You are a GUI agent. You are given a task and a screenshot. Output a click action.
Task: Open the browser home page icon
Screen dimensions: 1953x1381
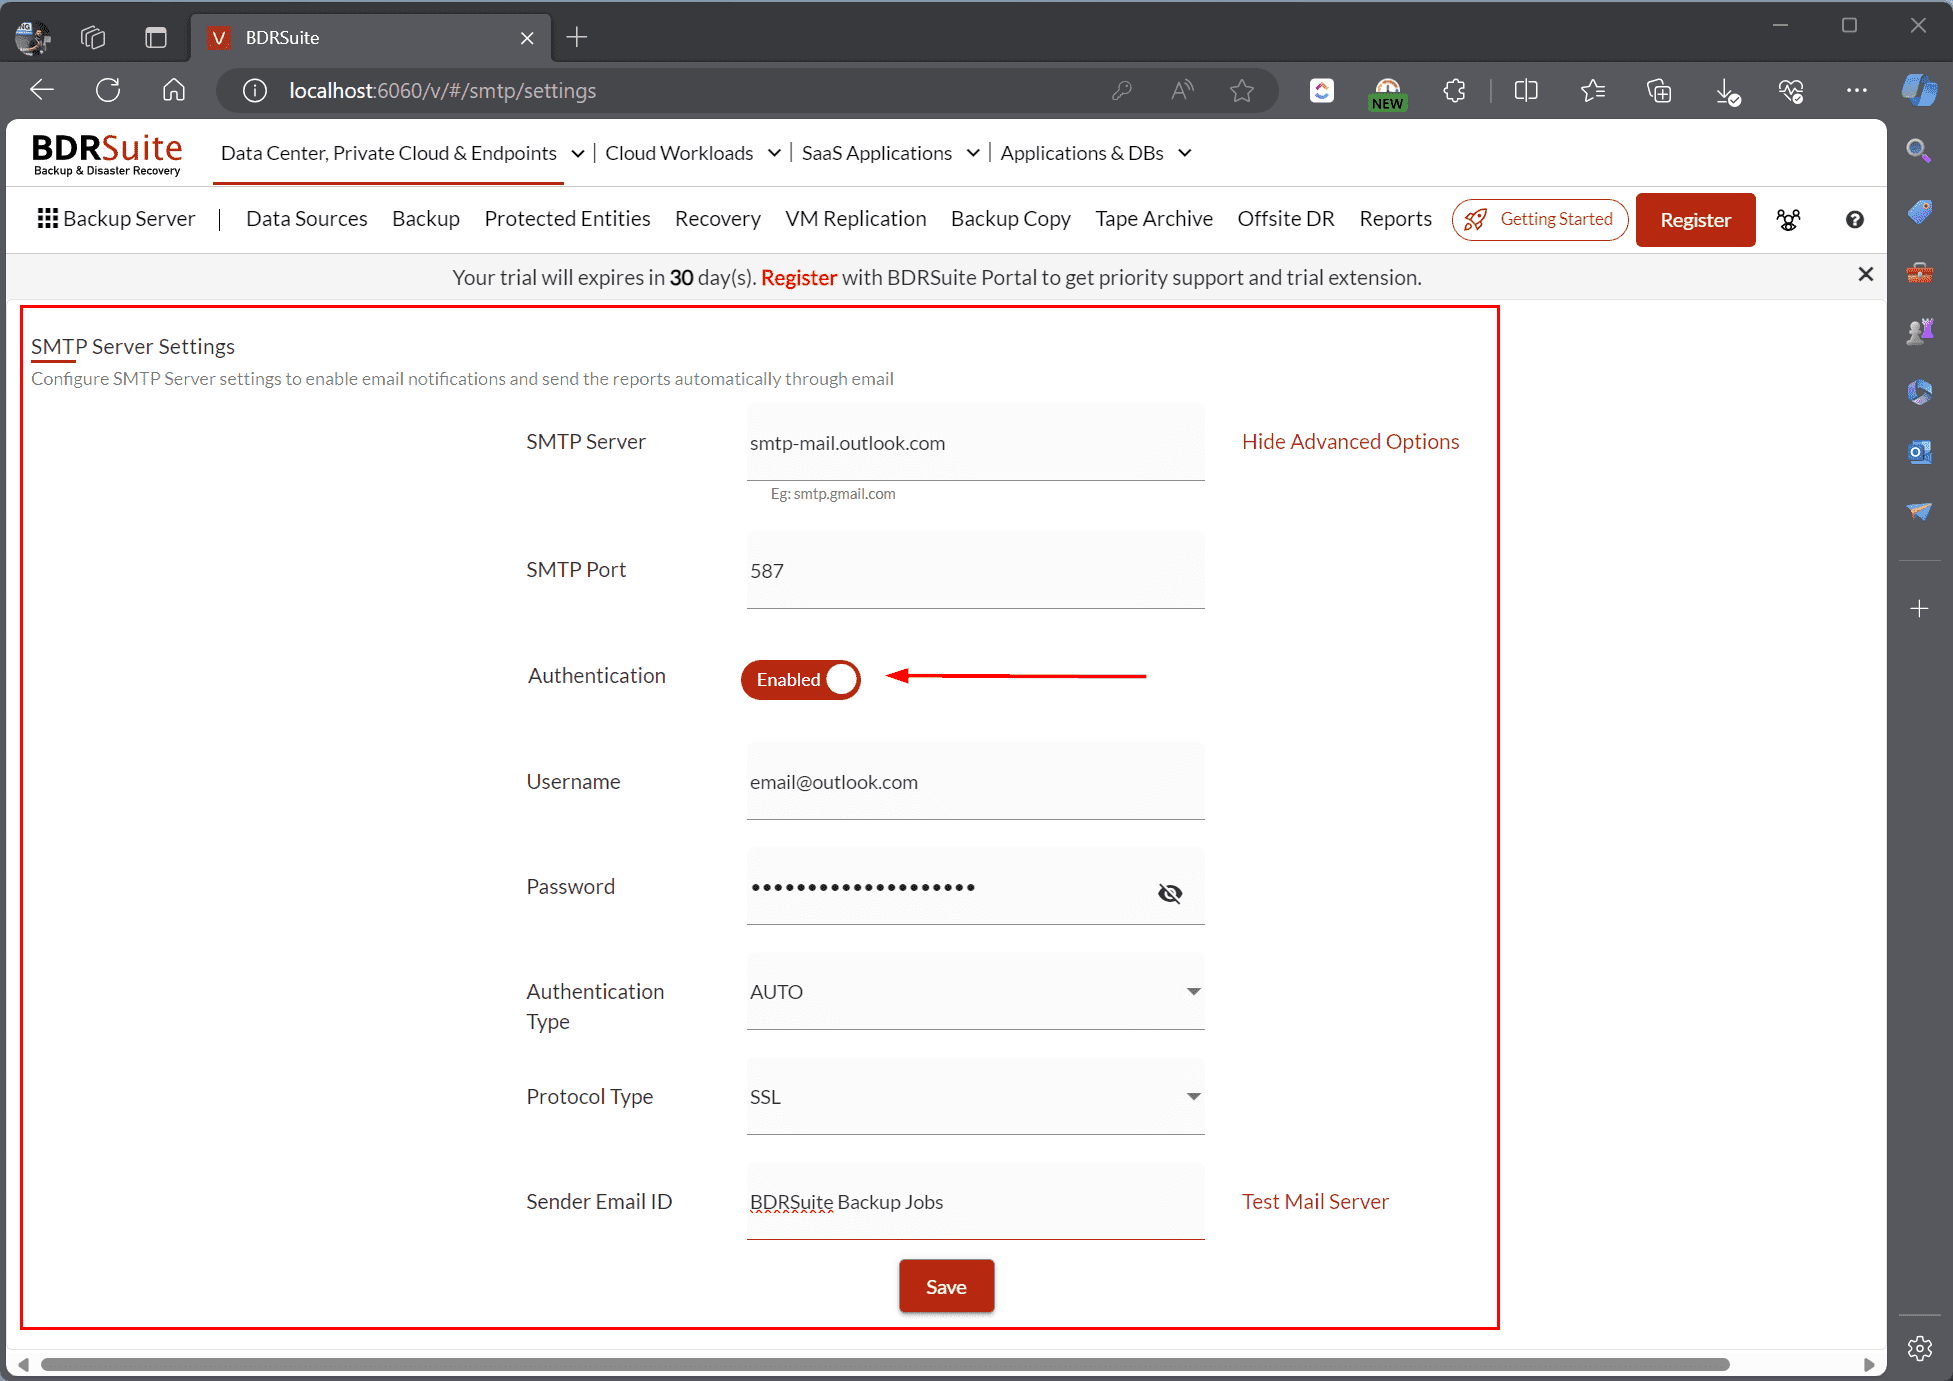tap(174, 90)
